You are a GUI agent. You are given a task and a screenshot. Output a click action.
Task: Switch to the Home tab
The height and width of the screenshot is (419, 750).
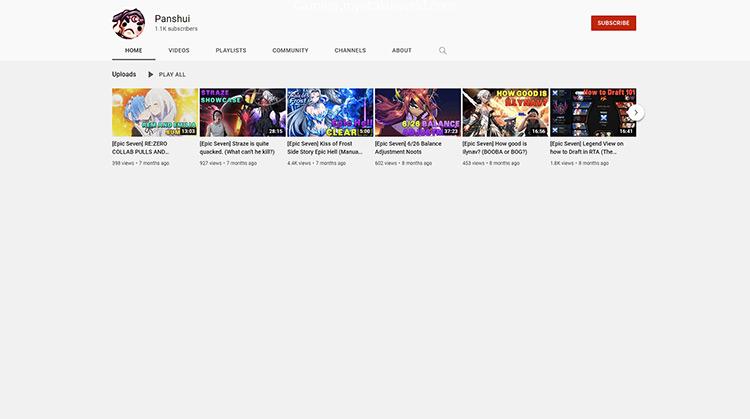133,50
